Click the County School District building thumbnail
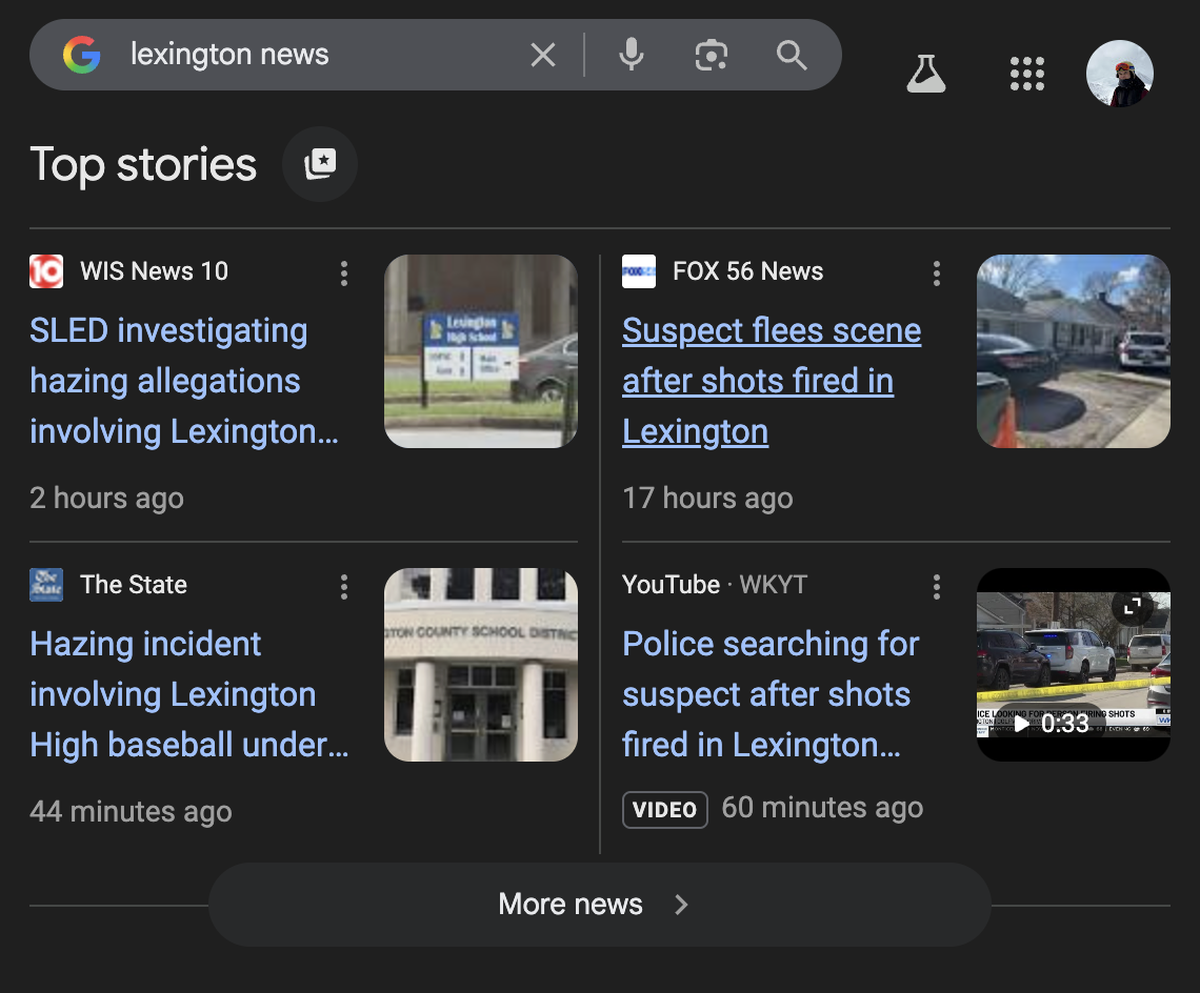 click(x=481, y=665)
